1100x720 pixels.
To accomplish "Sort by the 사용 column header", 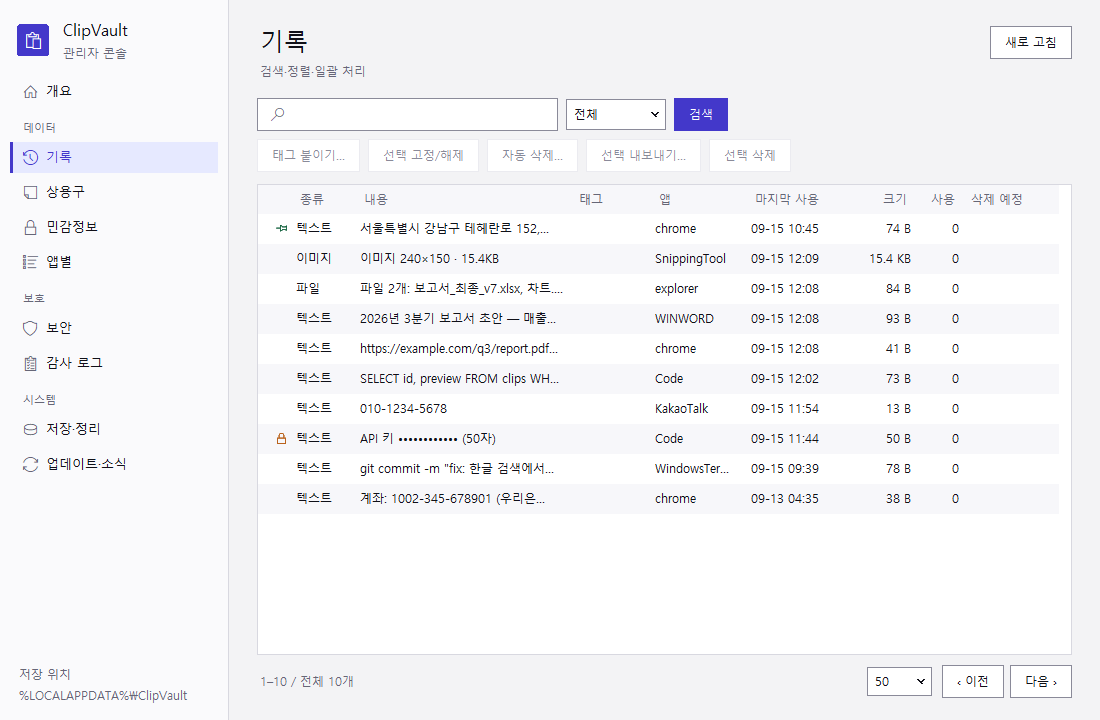I will click(x=943, y=199).
